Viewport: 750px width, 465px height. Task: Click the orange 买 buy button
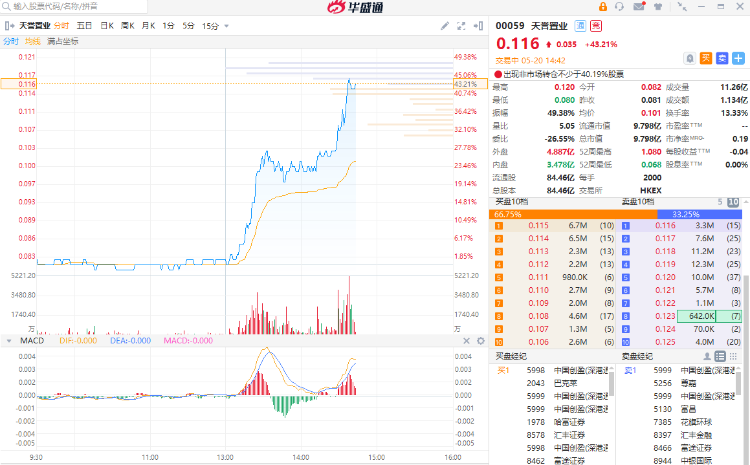tap(706, 58)
